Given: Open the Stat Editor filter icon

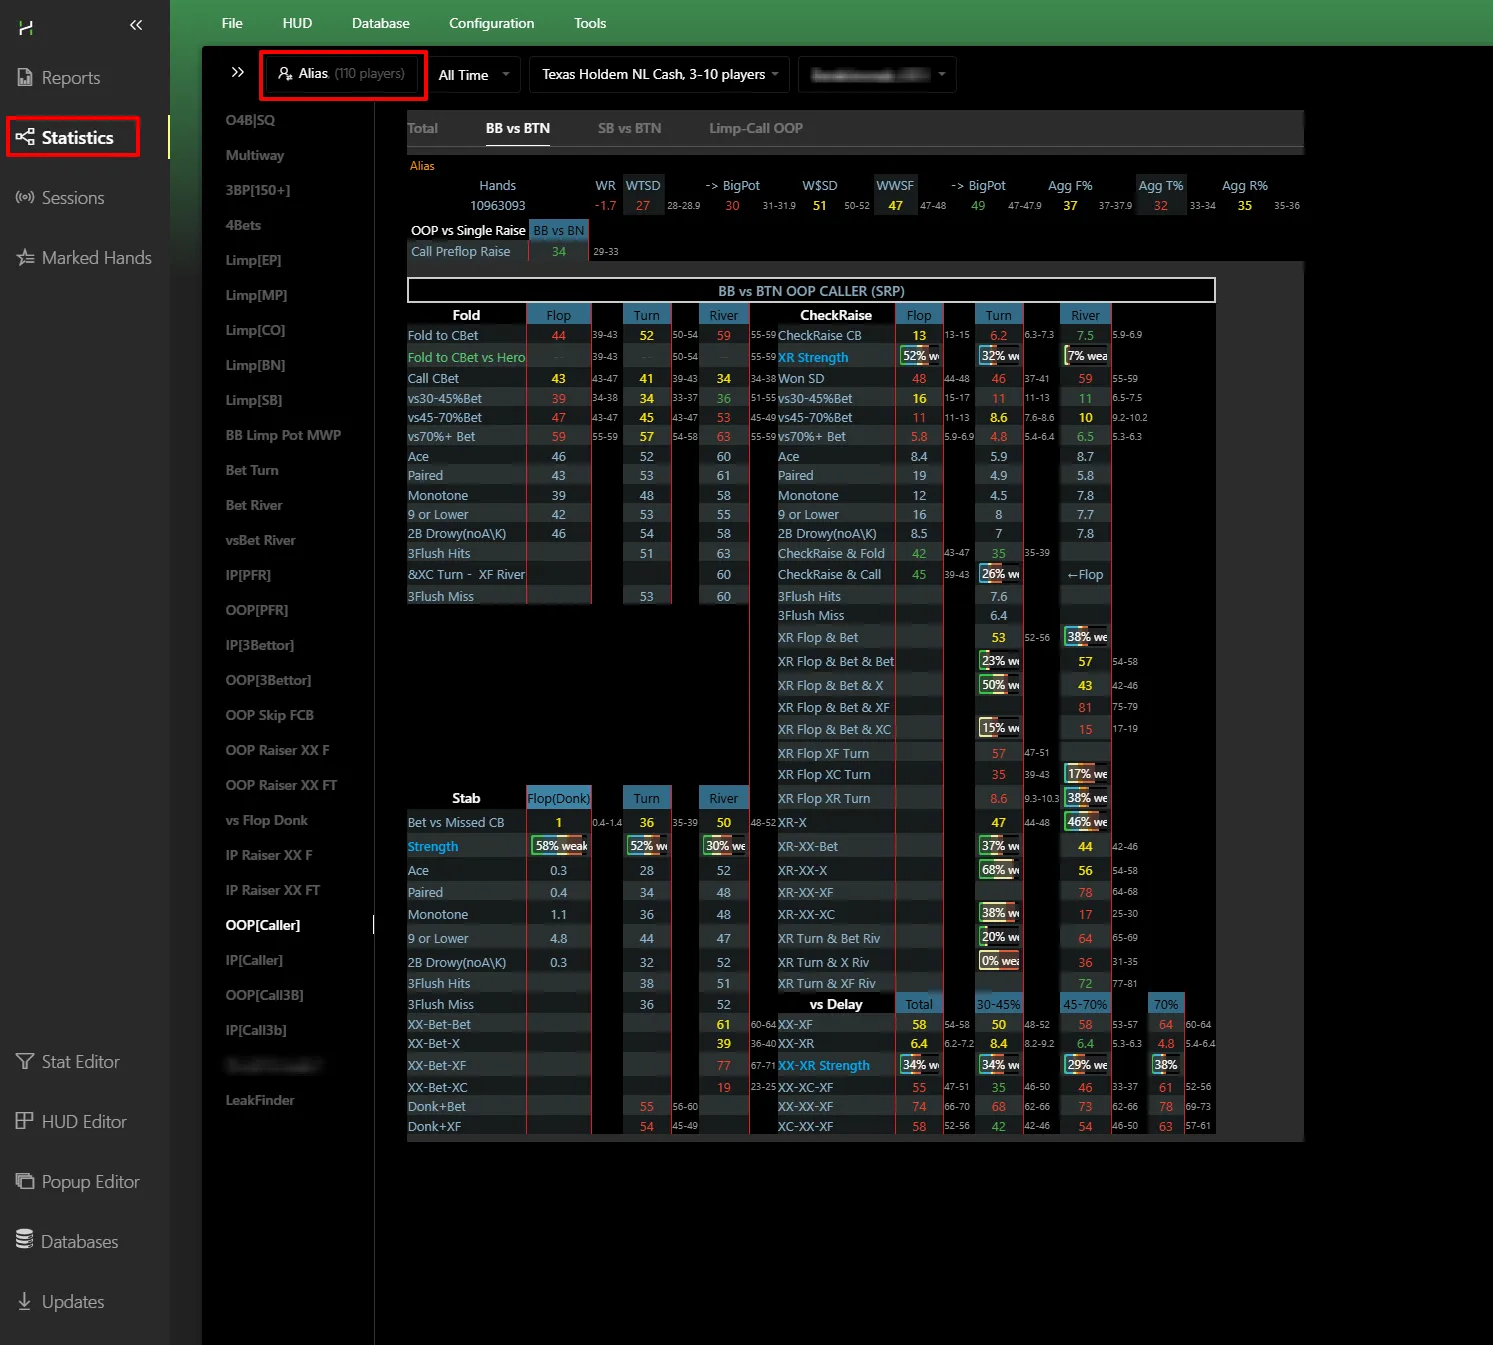Looking at the screenshot, I should [x=26, y=1061].
